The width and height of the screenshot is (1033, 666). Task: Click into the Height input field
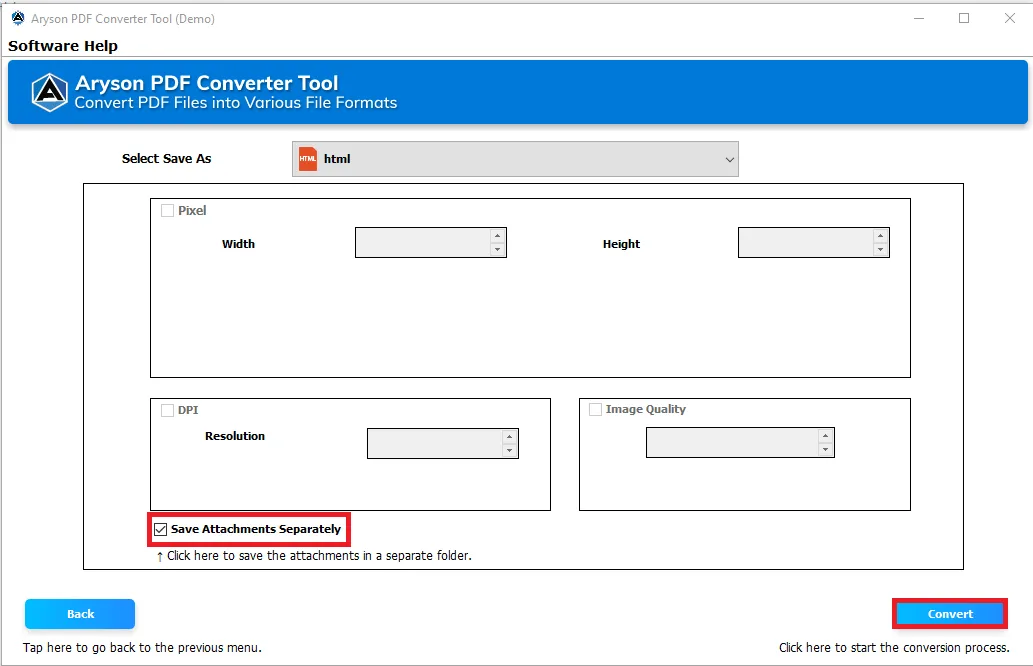click(806, 242)
